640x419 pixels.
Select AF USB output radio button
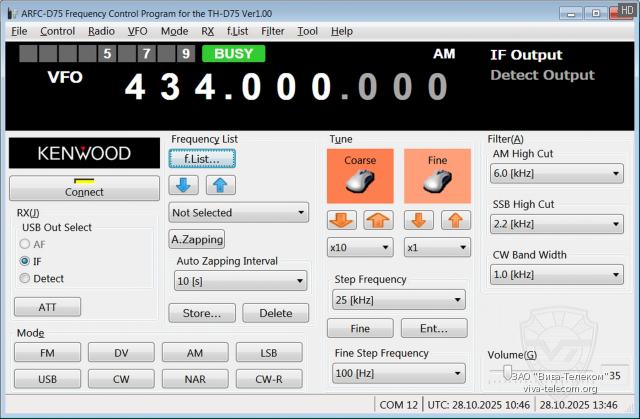point(24,244)
